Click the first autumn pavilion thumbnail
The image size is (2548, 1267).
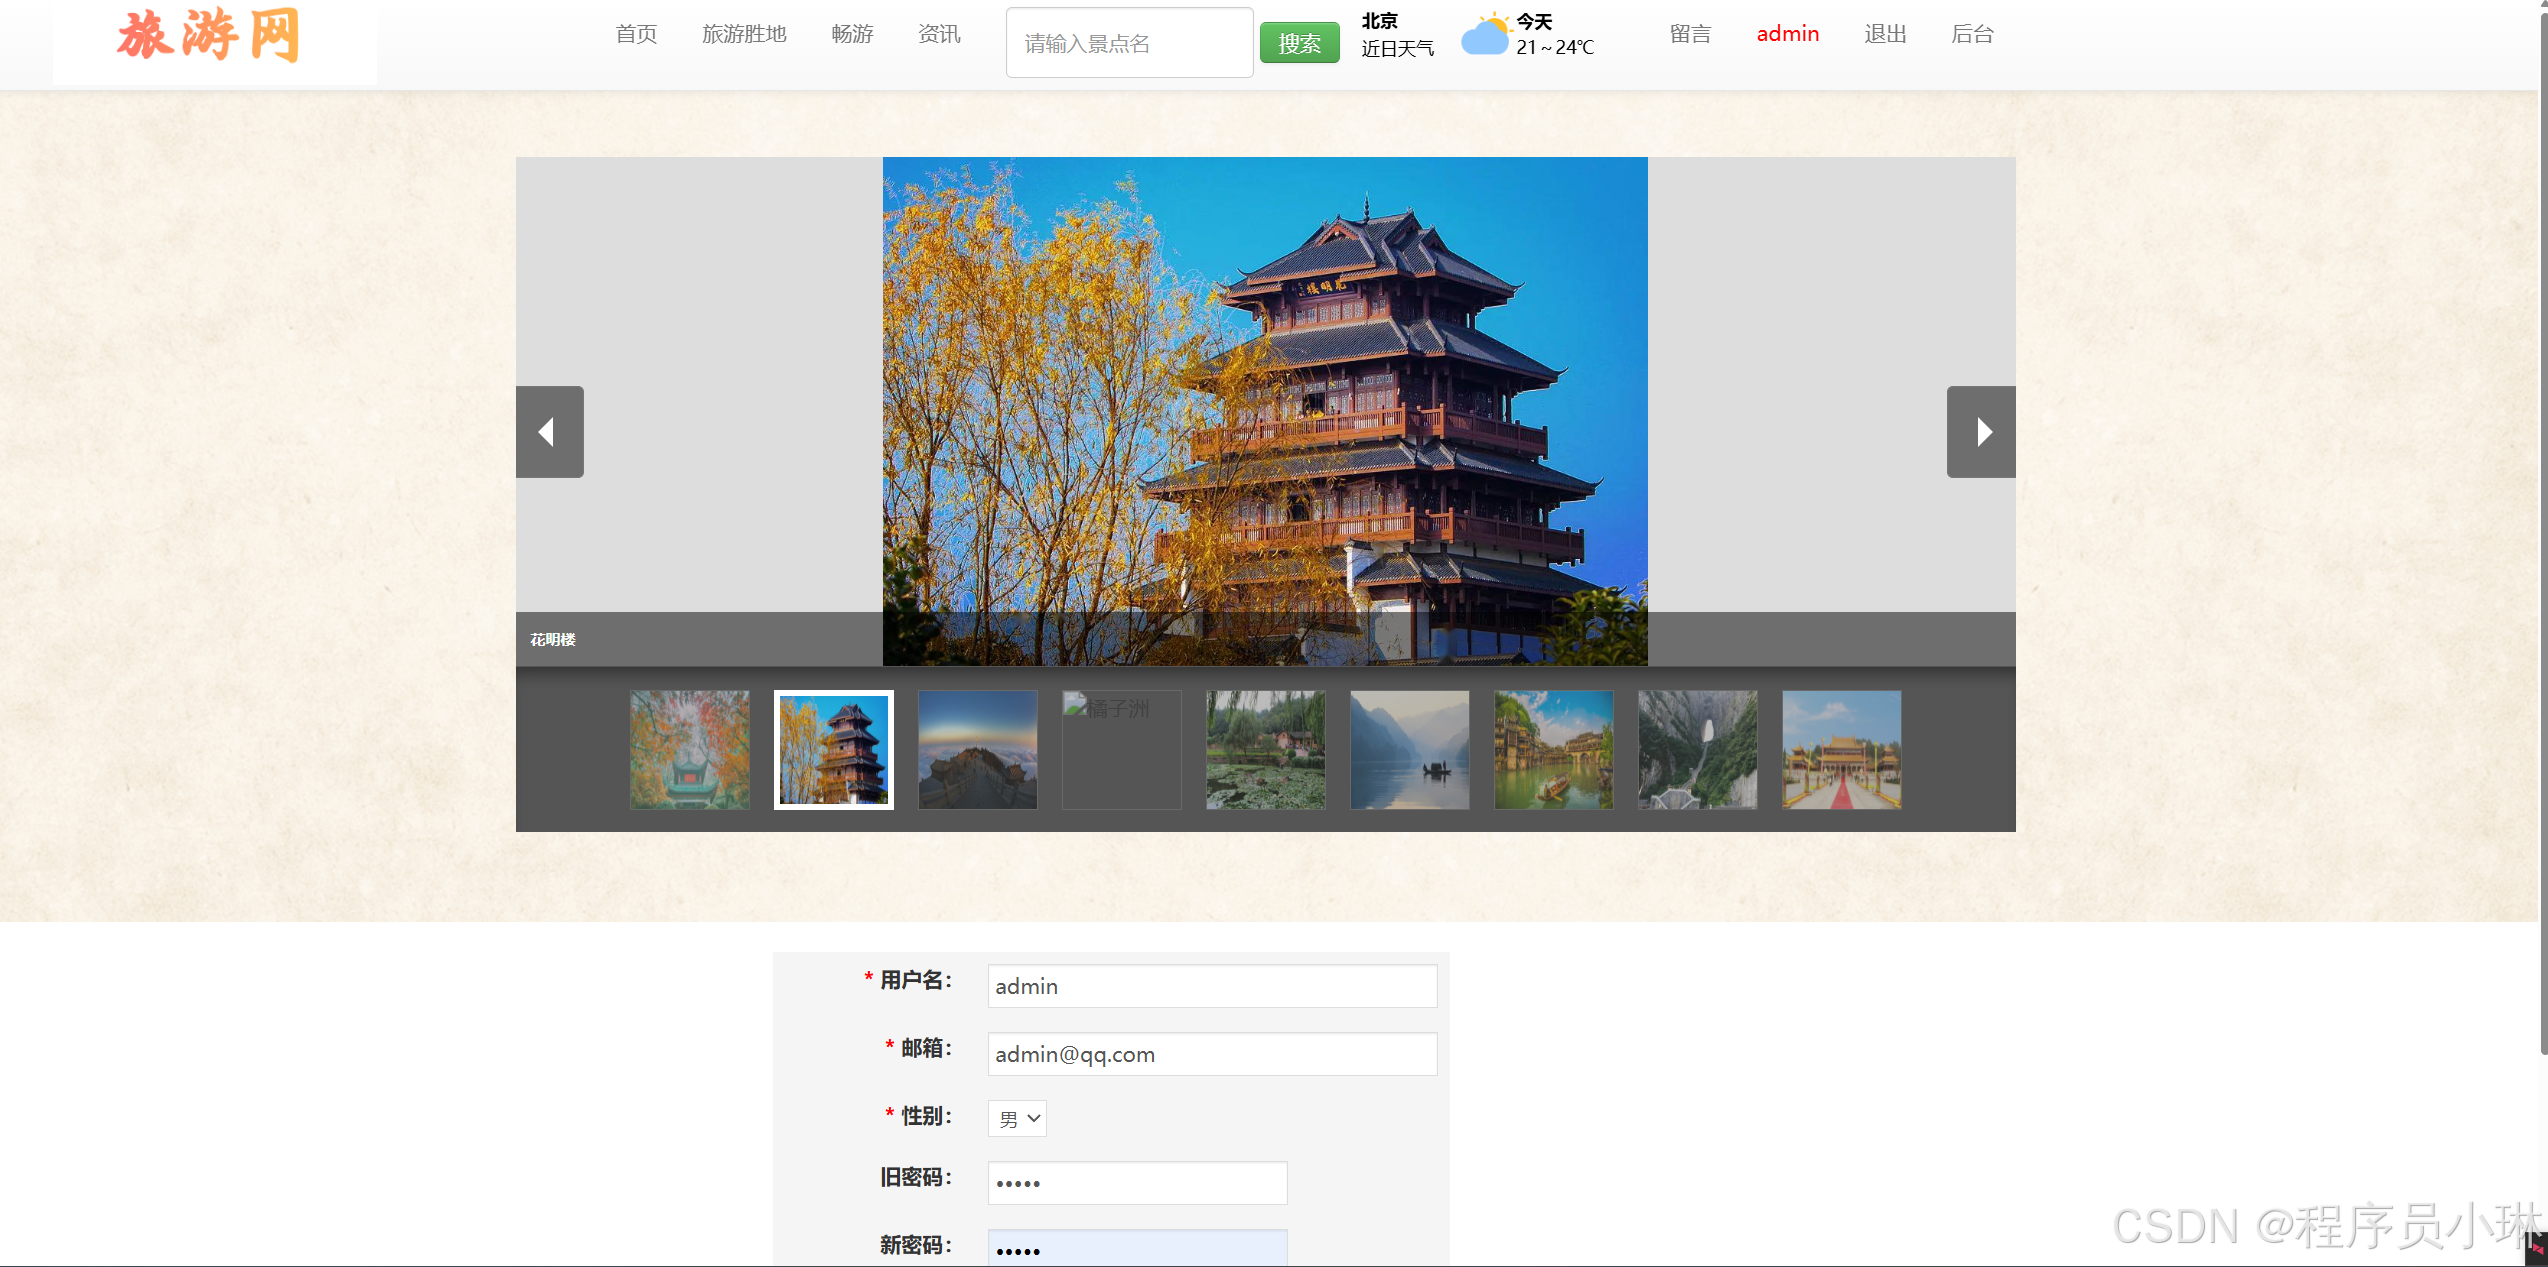pyautogui.click(x=689, y=749)
